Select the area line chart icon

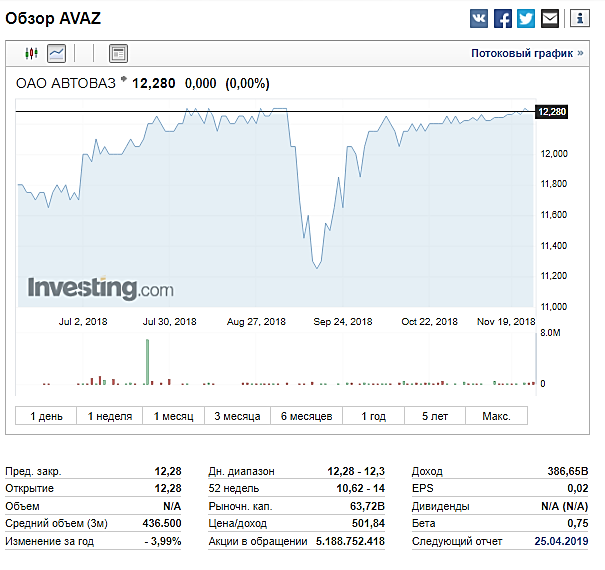56,53
